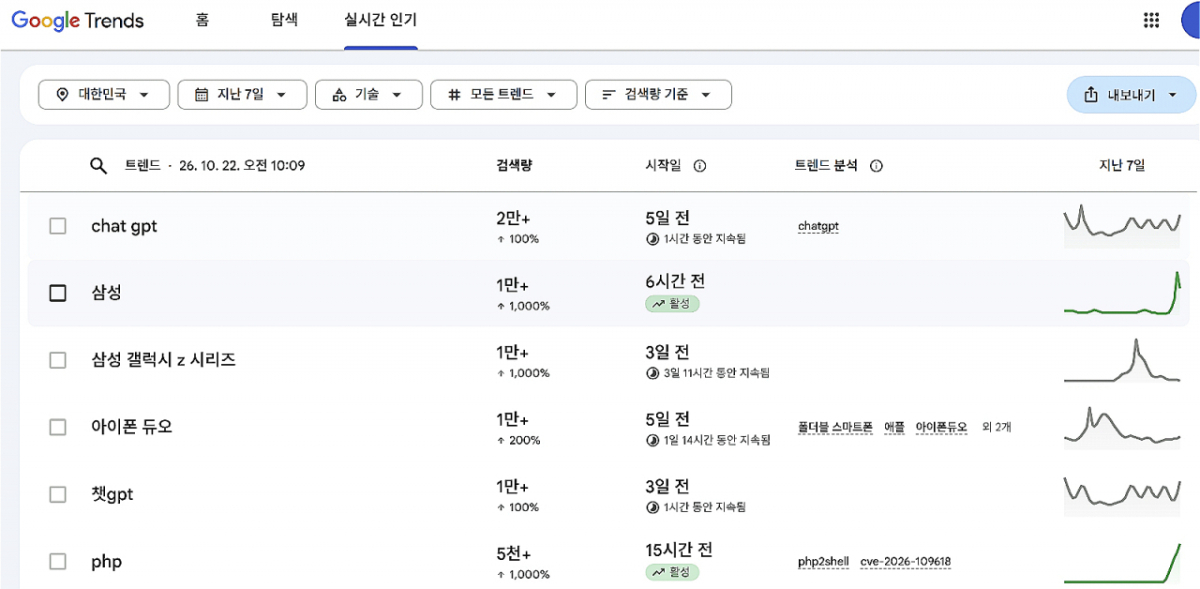Go to the 홈 tab

(202, 20)
